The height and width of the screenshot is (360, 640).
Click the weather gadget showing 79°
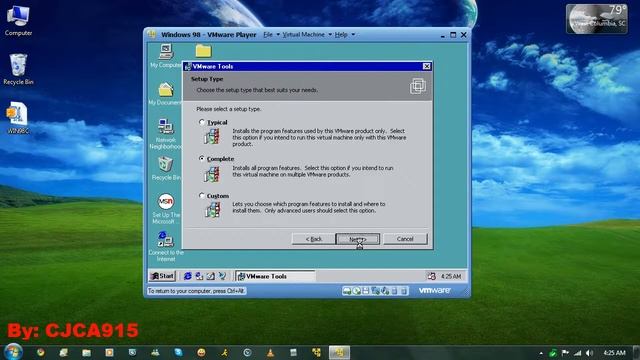597,19
